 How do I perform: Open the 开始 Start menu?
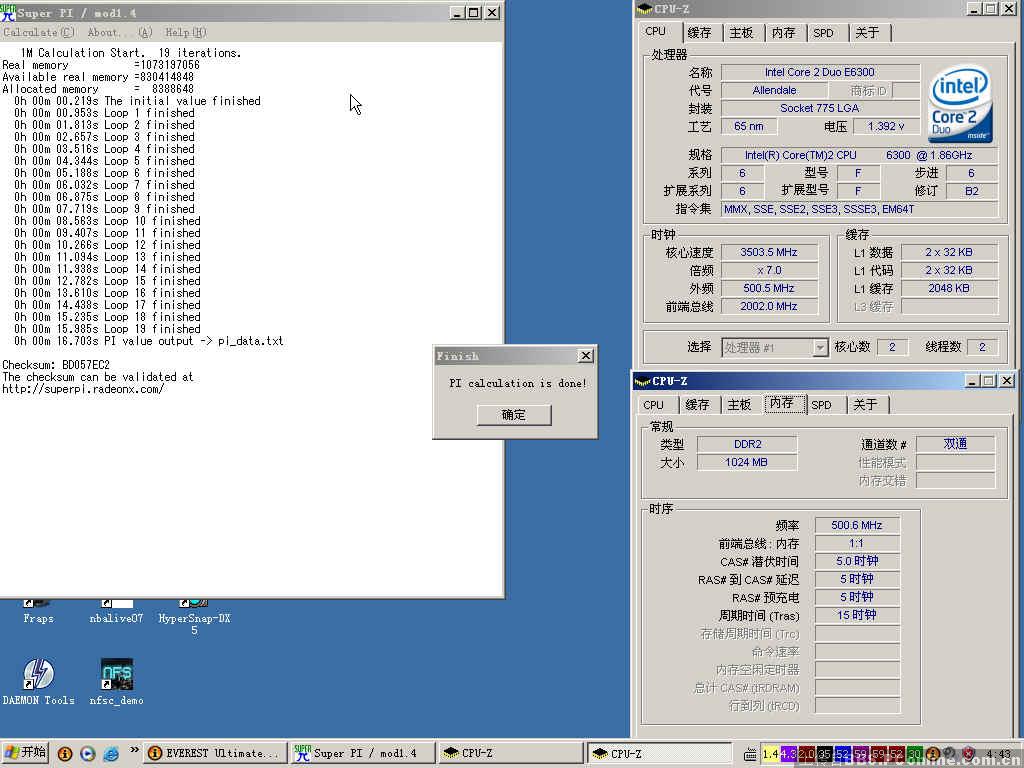pos(25,753)
